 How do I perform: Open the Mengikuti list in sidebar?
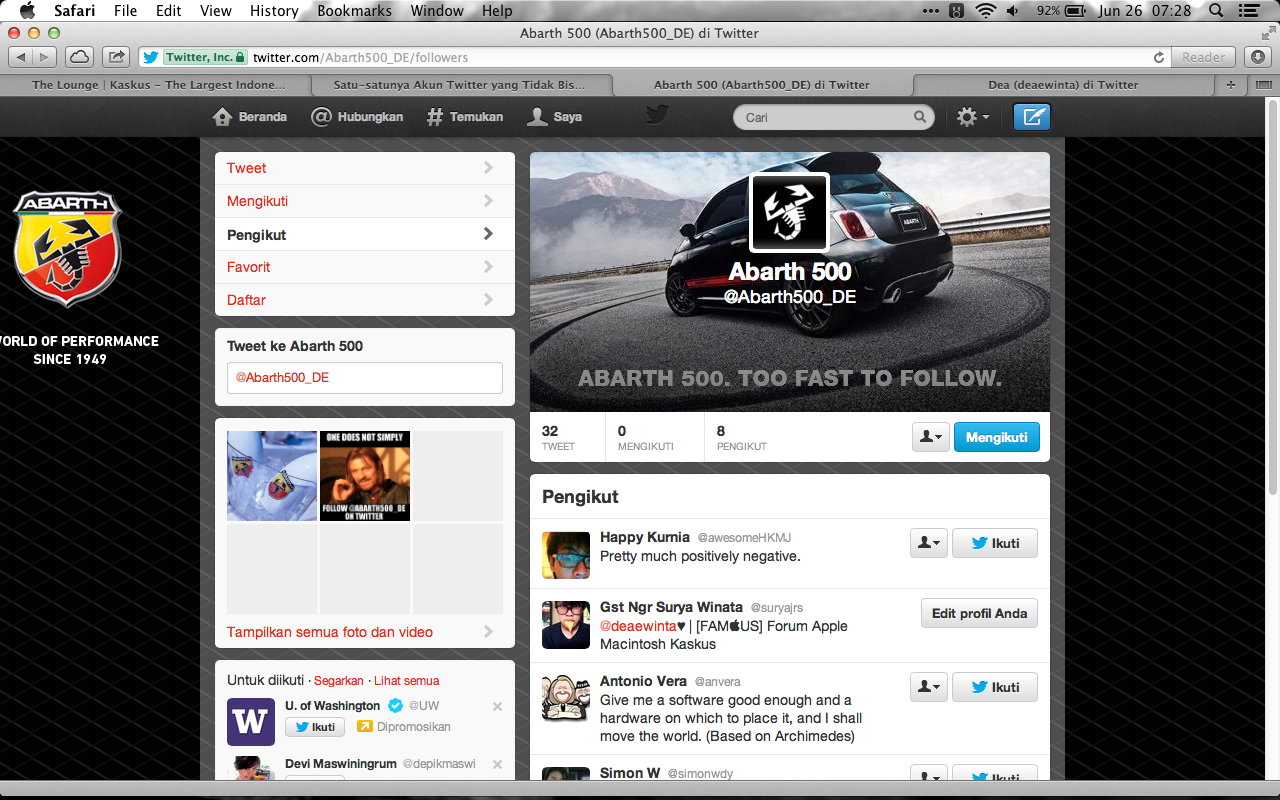(365, 201)
